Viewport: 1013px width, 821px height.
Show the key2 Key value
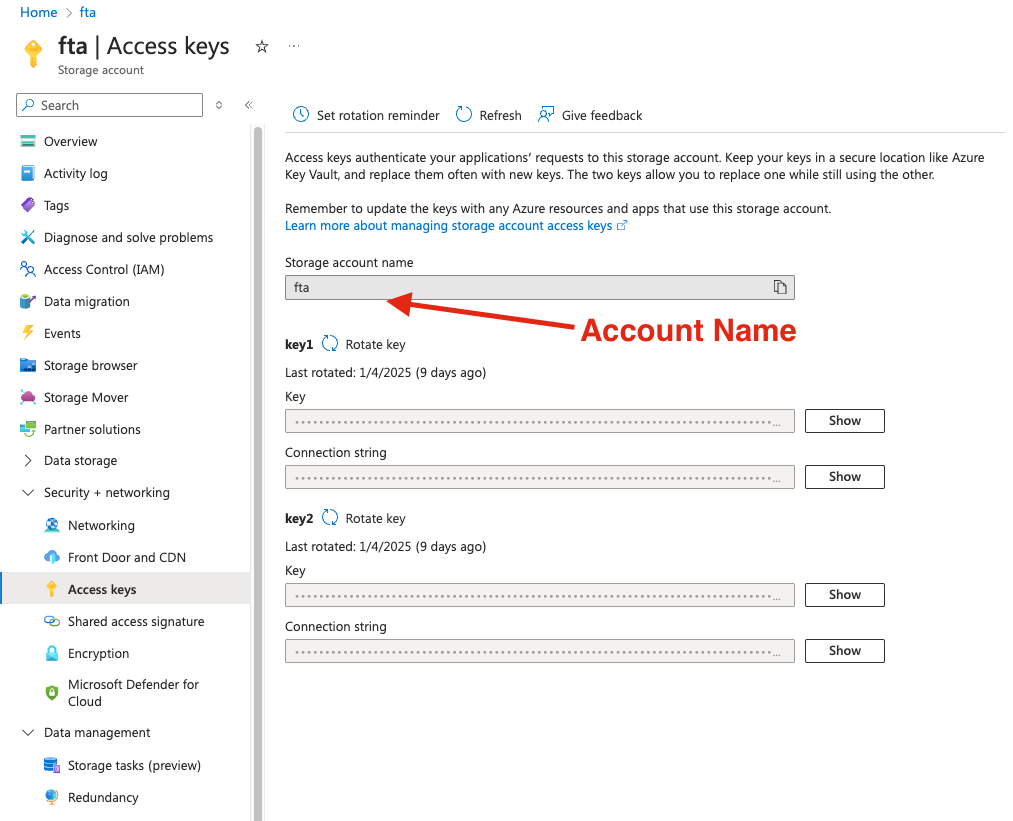coord(844,594)
